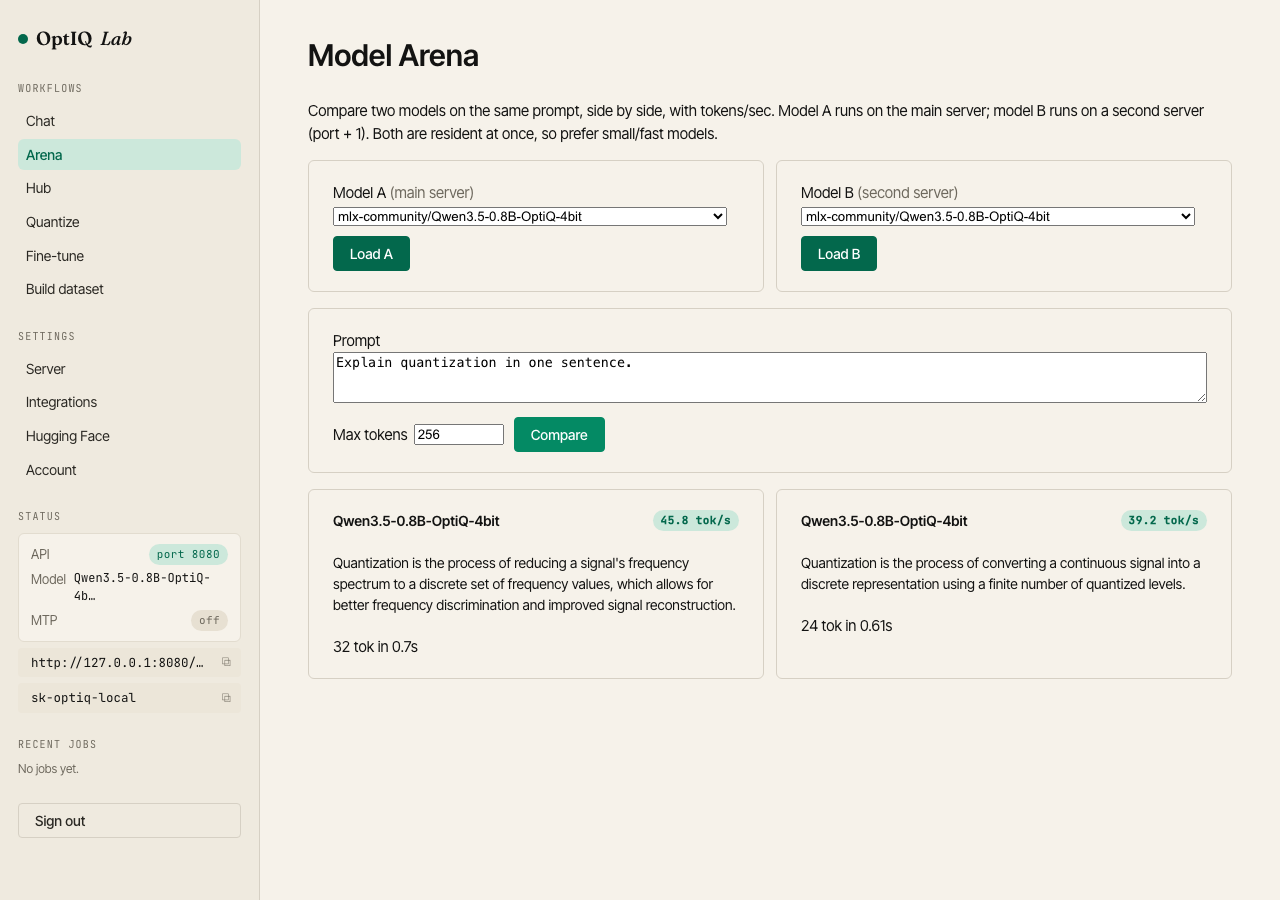Open the Fine-tune workflow
This screenshot has height=900, width=1280.
coord(129,256)
